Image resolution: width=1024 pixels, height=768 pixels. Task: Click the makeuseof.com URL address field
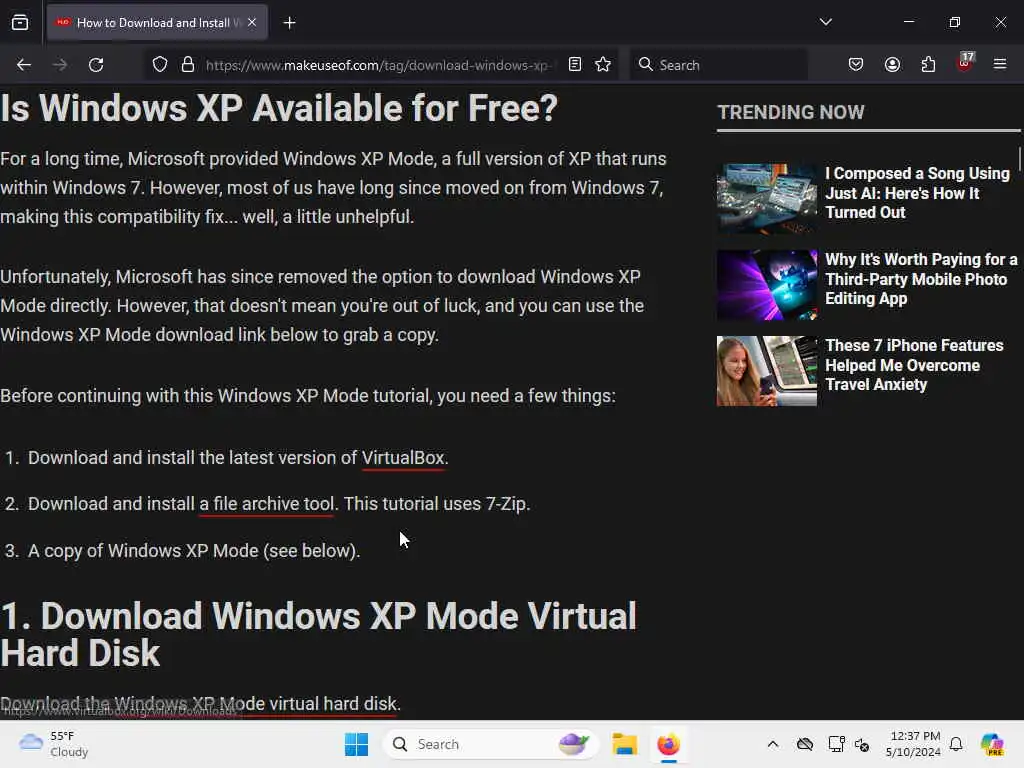click(x=379, y=65)
